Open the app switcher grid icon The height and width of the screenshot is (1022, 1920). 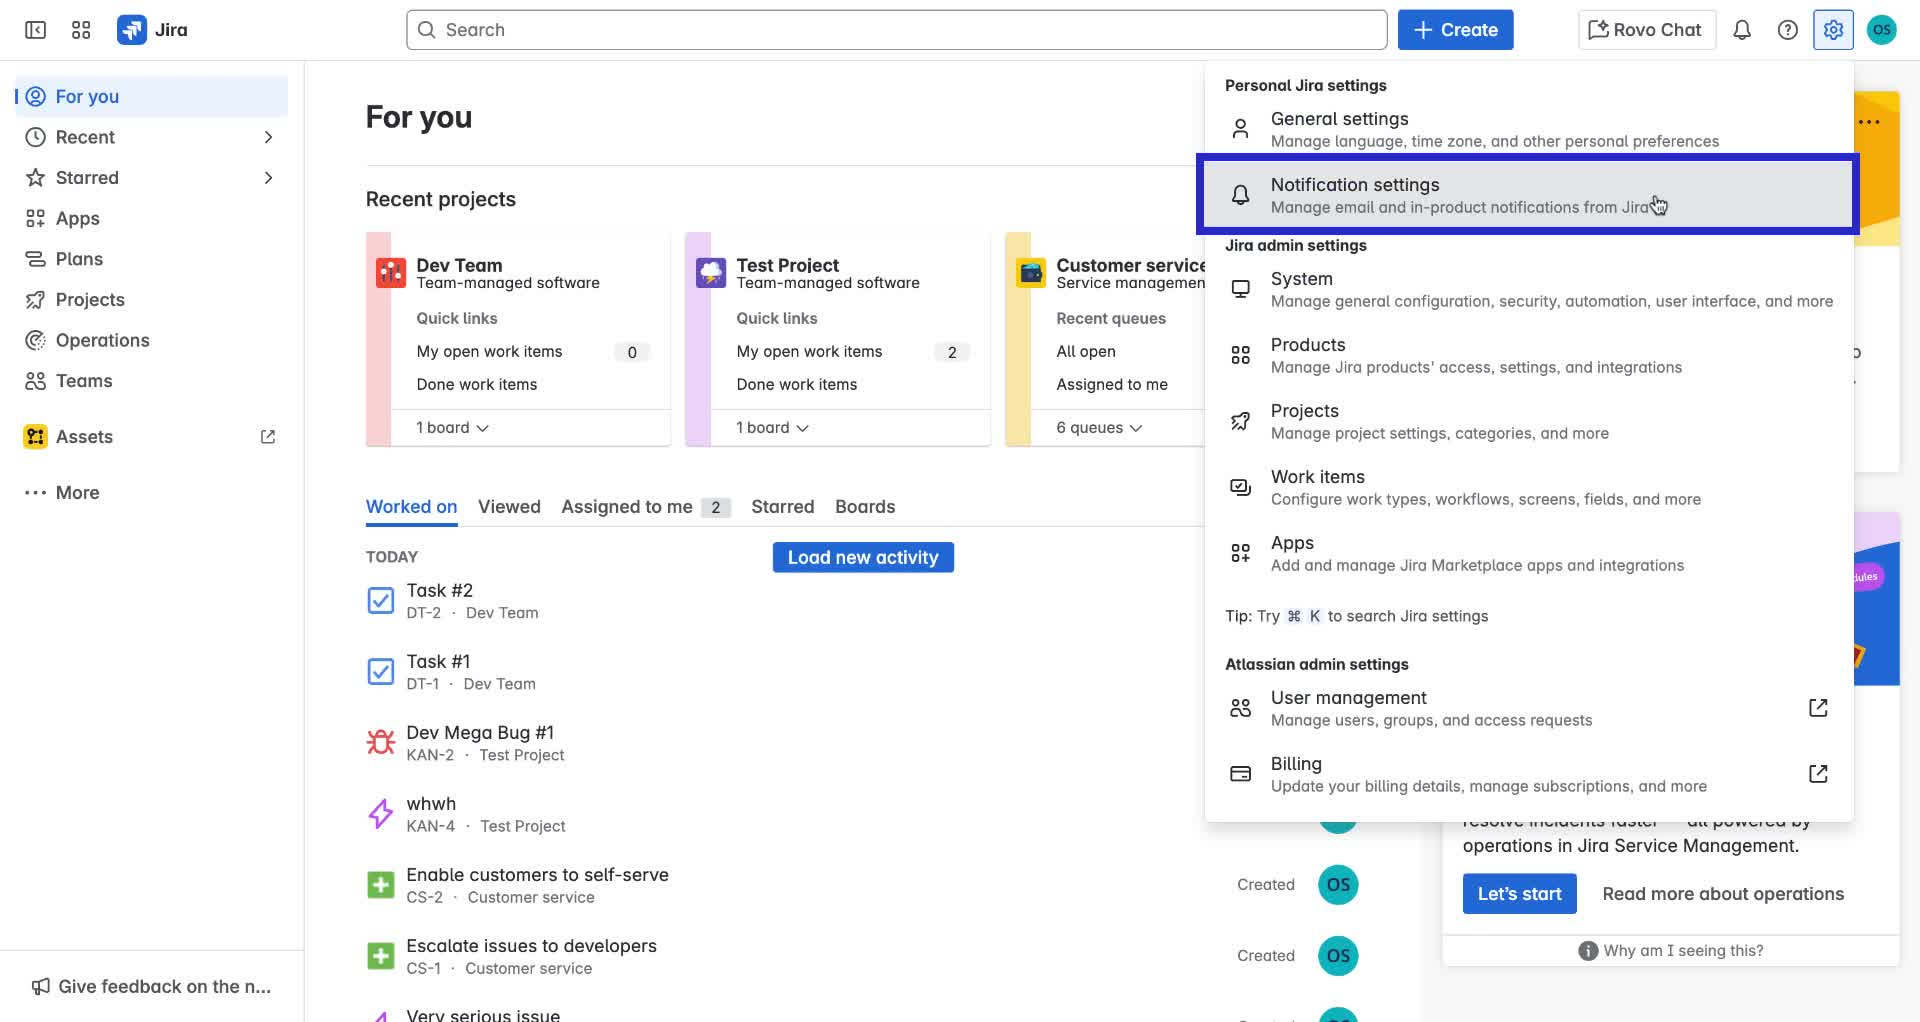tap(81, 30)
